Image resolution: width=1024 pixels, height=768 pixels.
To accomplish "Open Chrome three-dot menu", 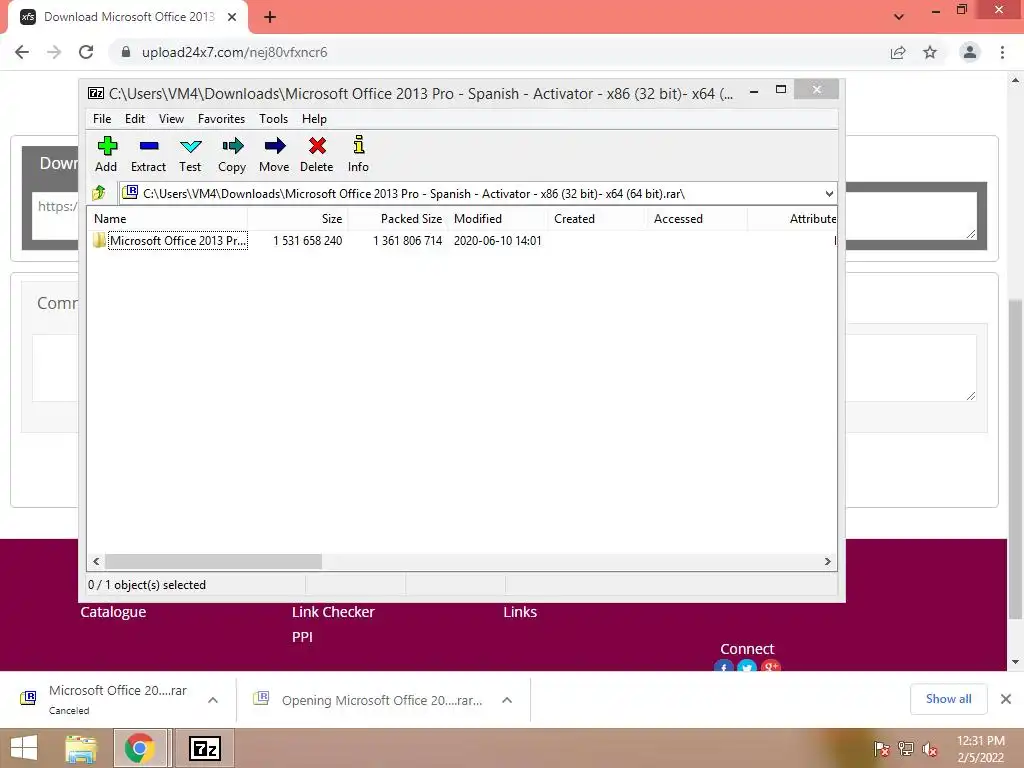I will 1002,52.
